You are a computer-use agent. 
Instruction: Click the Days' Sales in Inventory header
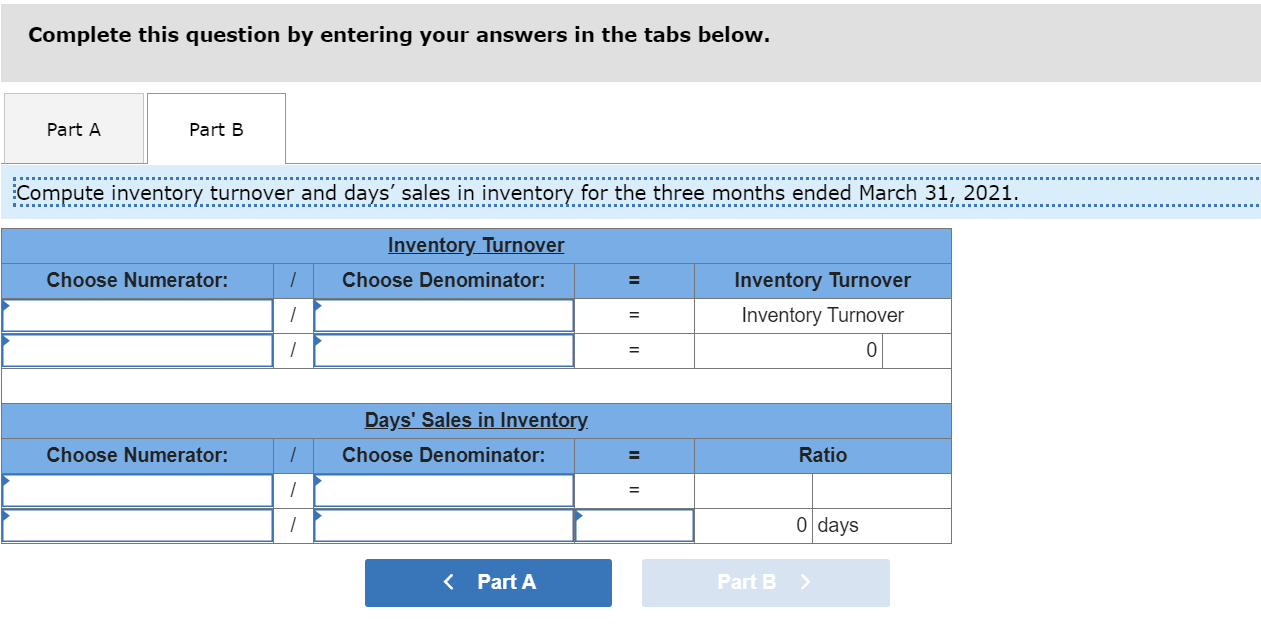(x=476, y=420)
